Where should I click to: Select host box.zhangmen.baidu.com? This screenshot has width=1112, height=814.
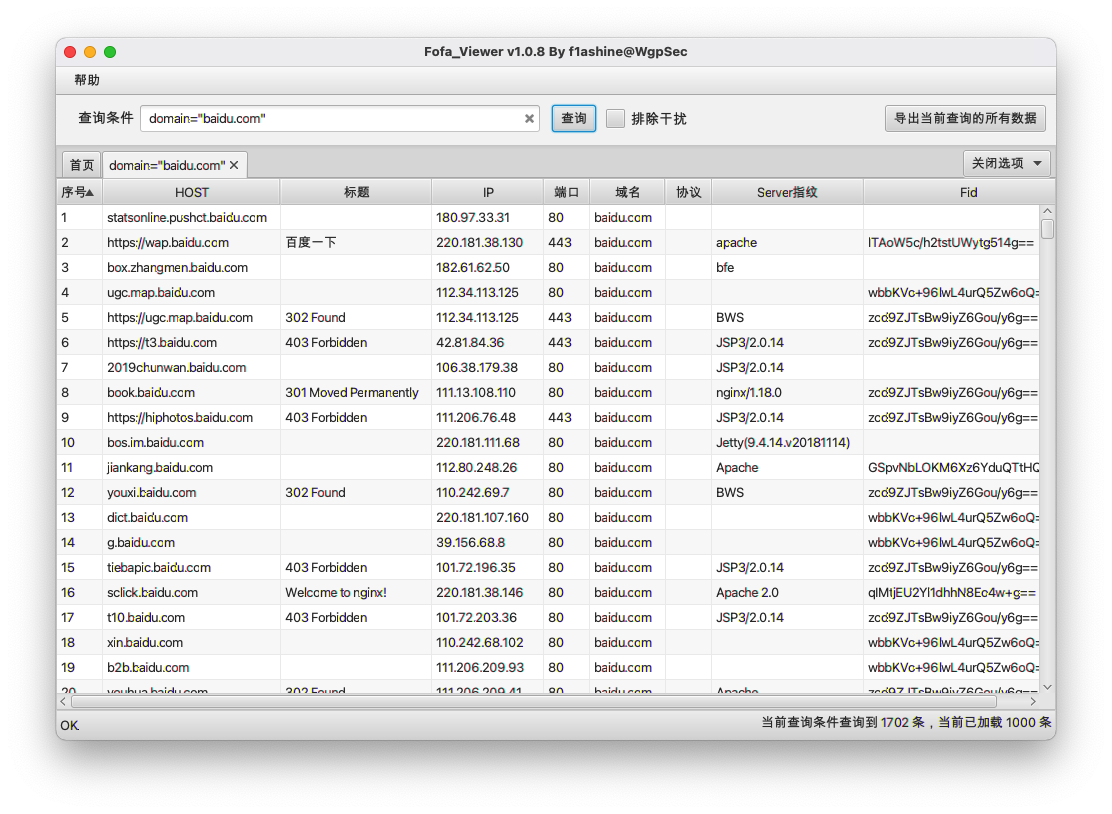coord(177,267)
